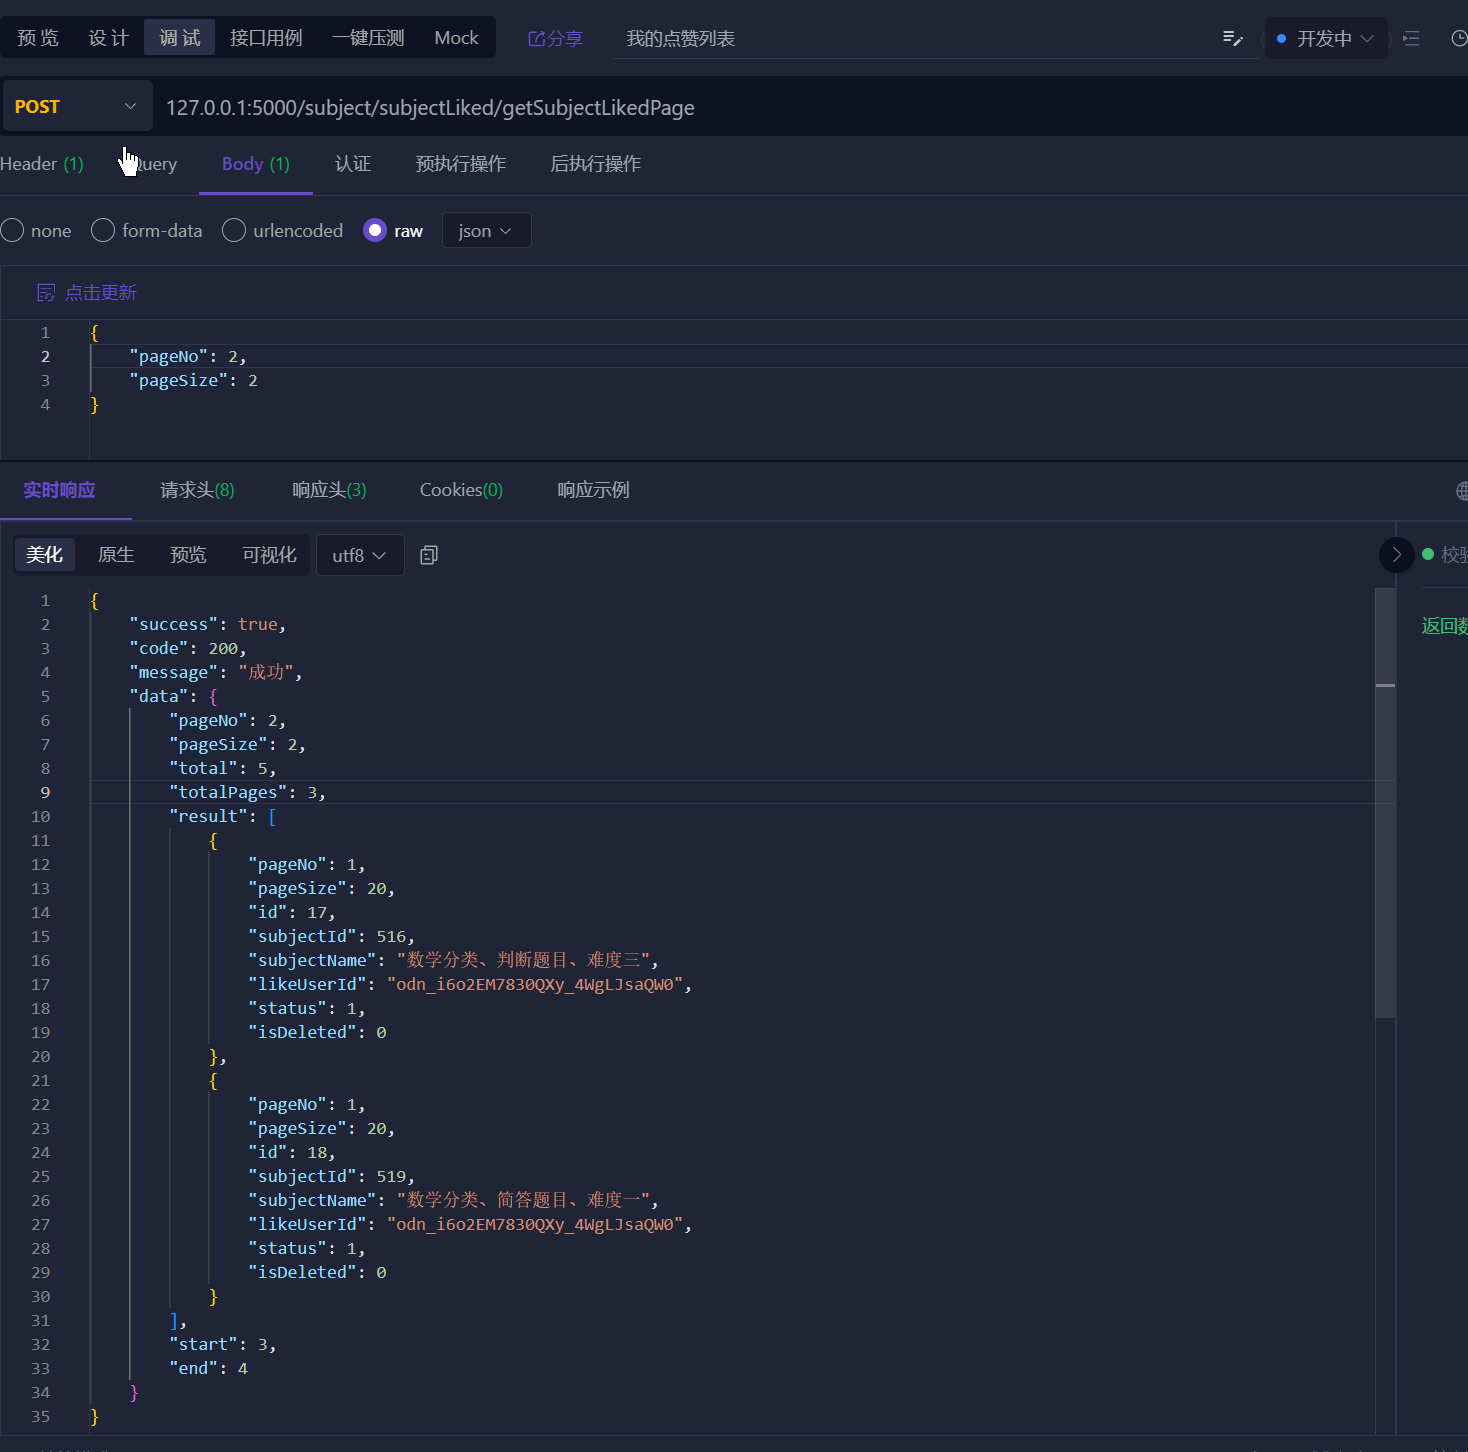Open the 接口用例 tab

point(266,38)
